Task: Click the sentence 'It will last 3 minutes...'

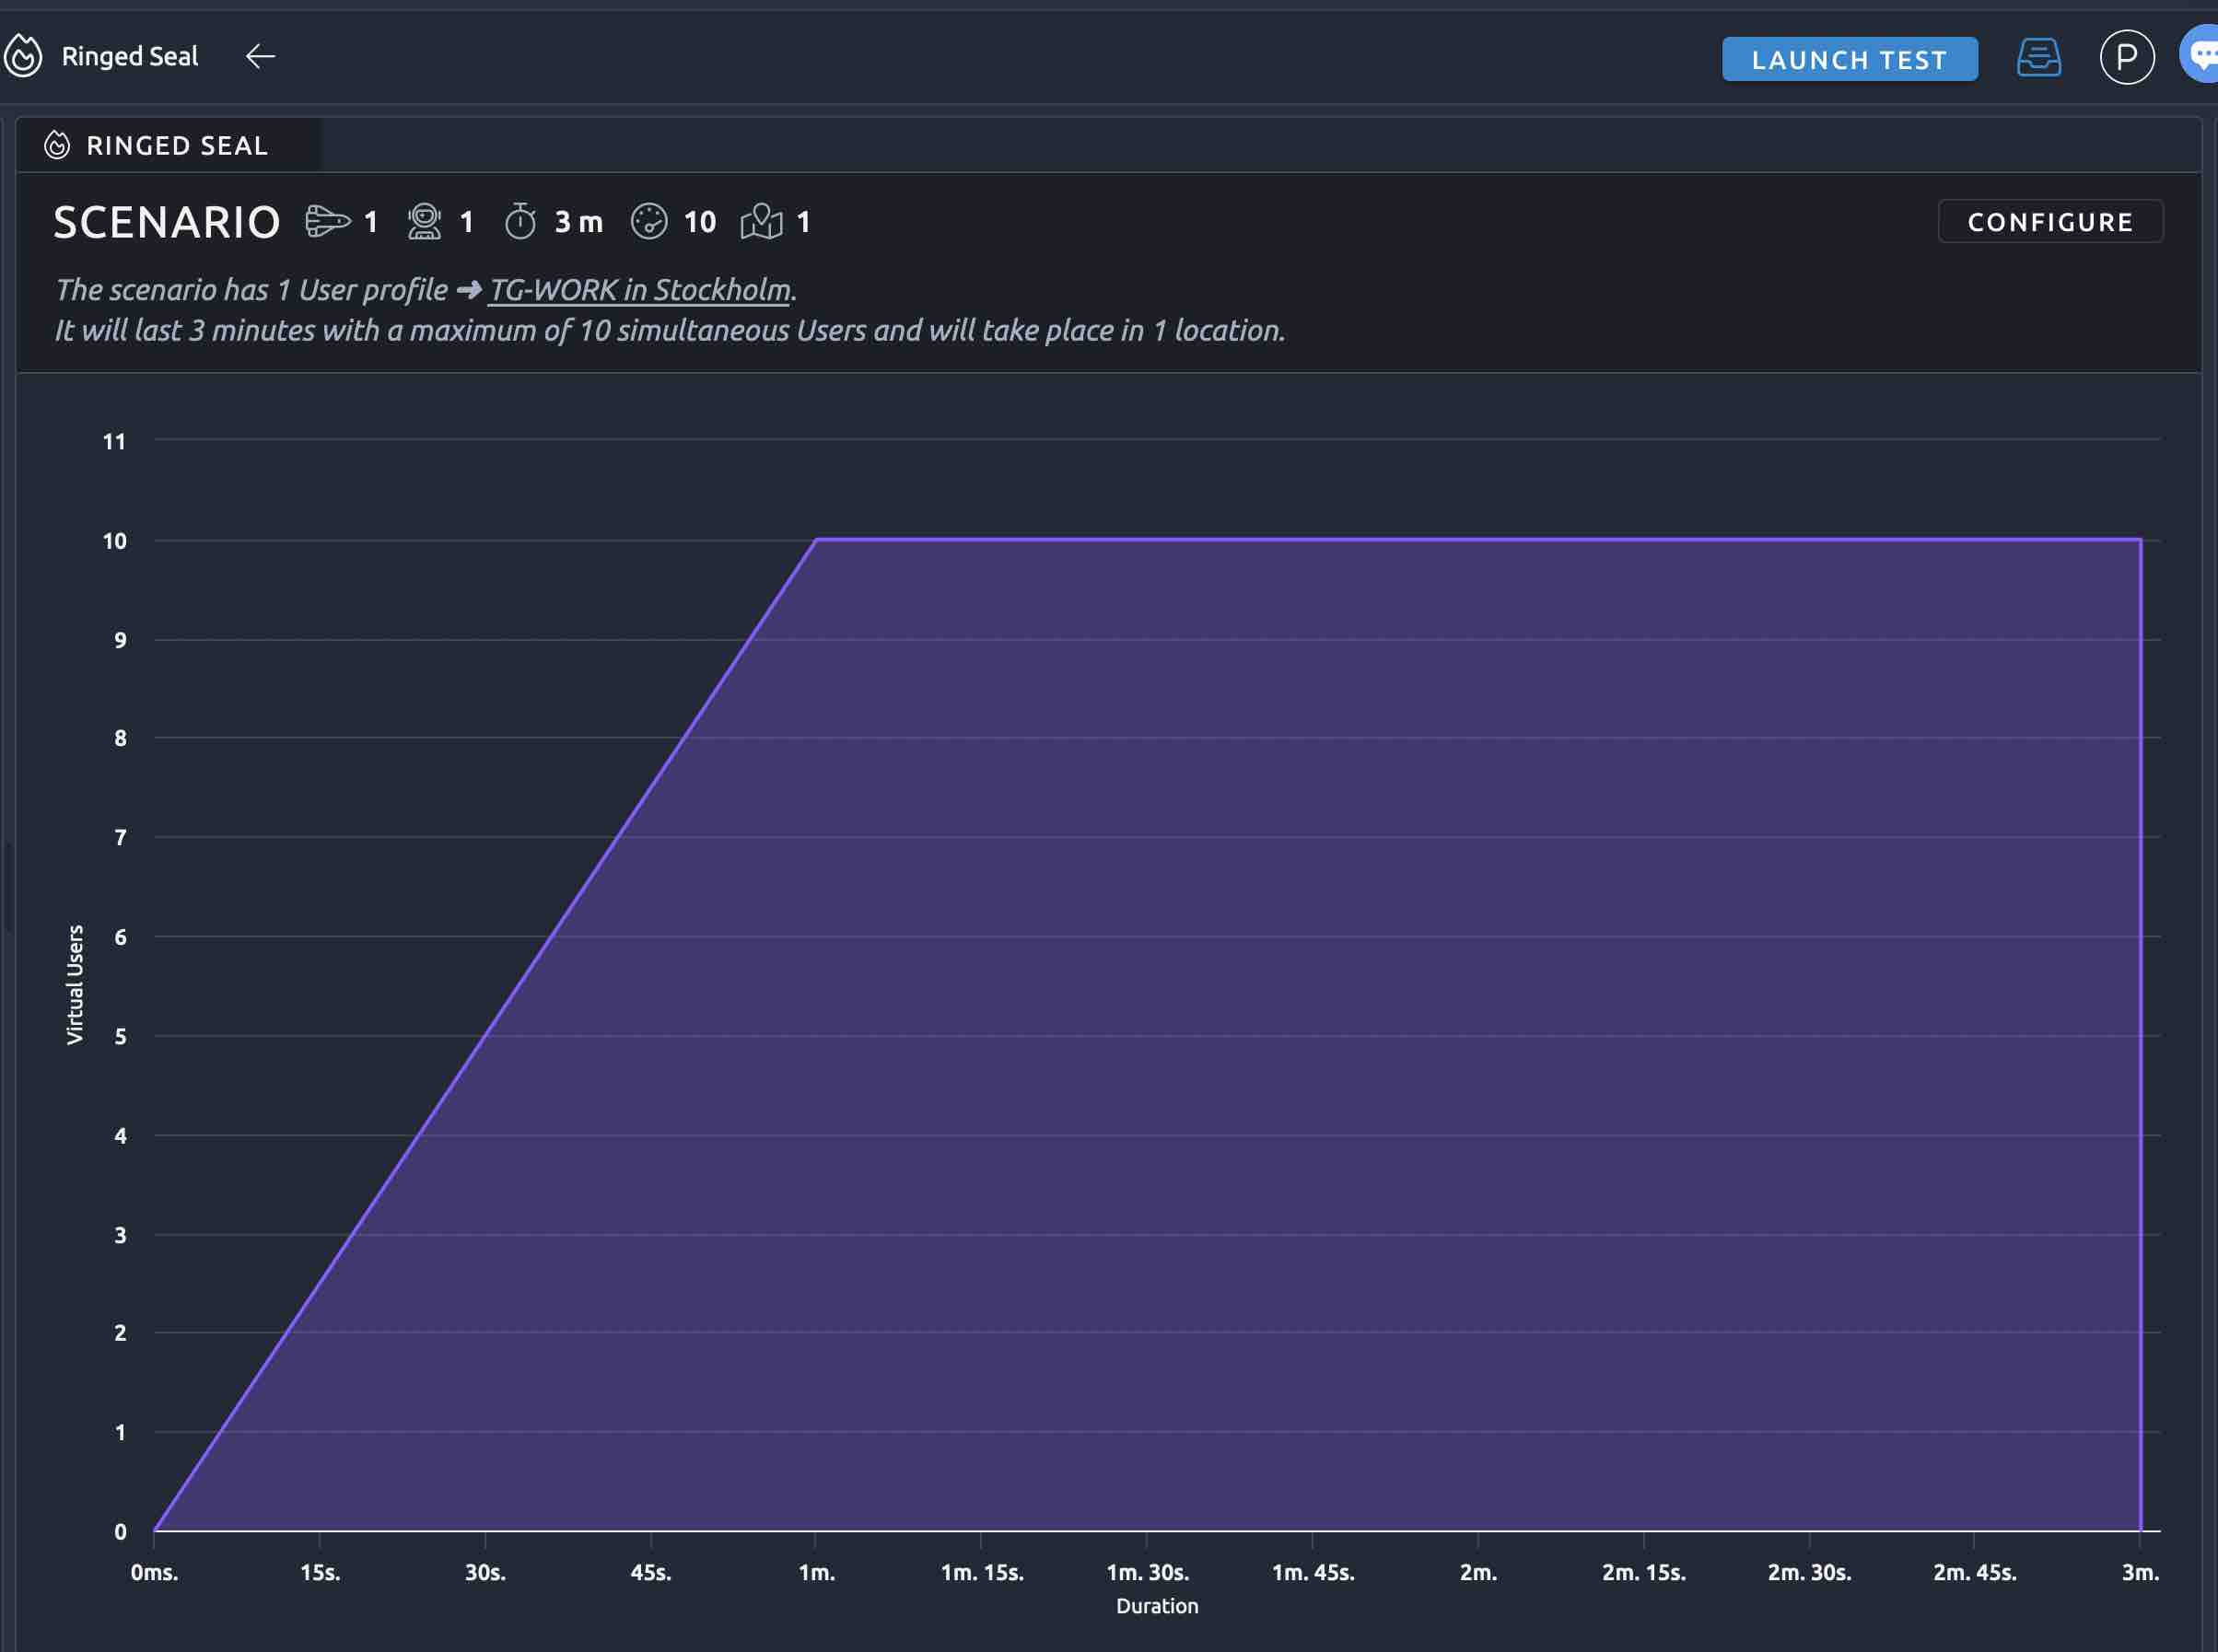Action: click(670, 330)
